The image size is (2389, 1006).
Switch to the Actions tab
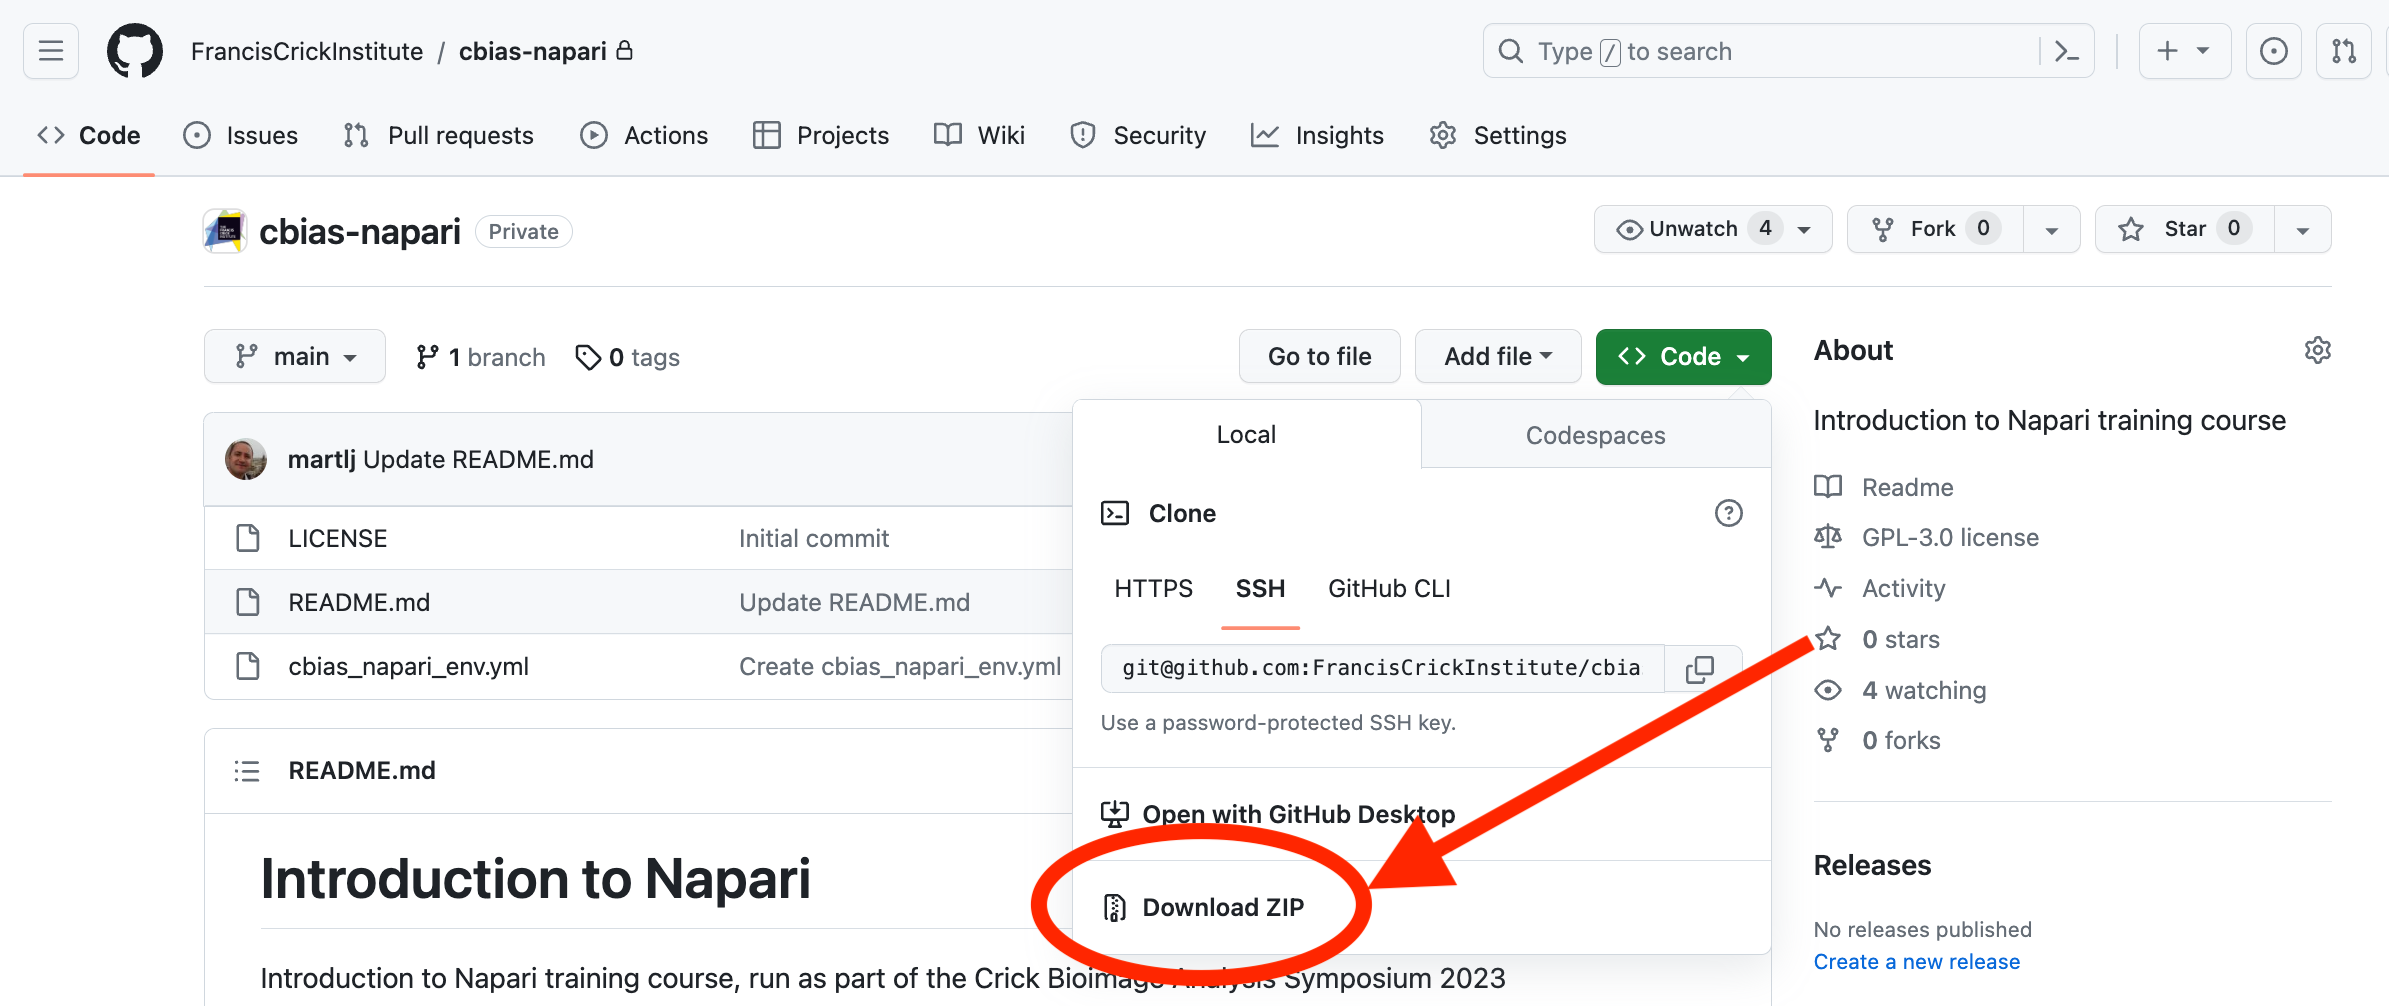click(x=644, y=135)
